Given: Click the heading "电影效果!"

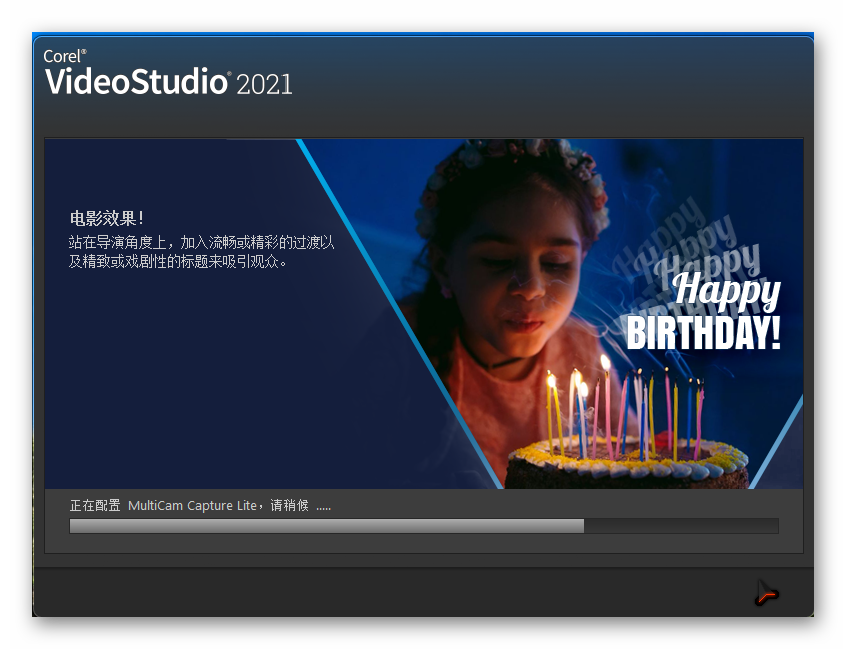Looking at the screenshot, I should point(107,218).
